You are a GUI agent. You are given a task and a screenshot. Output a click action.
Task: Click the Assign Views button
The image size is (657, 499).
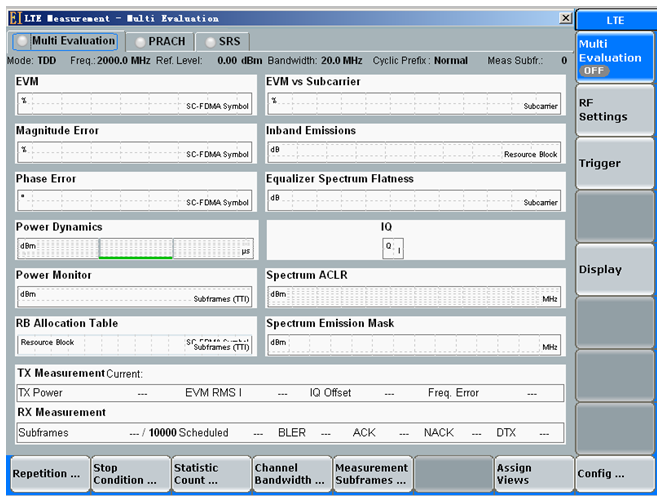point(532,473)
